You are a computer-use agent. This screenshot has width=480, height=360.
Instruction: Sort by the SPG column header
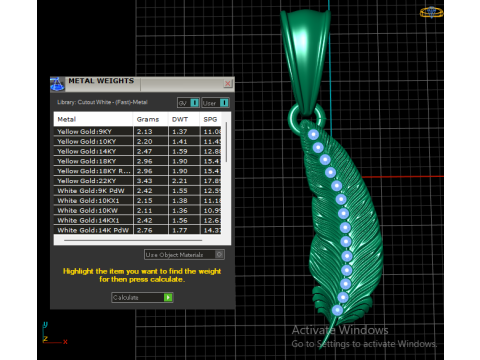tap(211, 119)
